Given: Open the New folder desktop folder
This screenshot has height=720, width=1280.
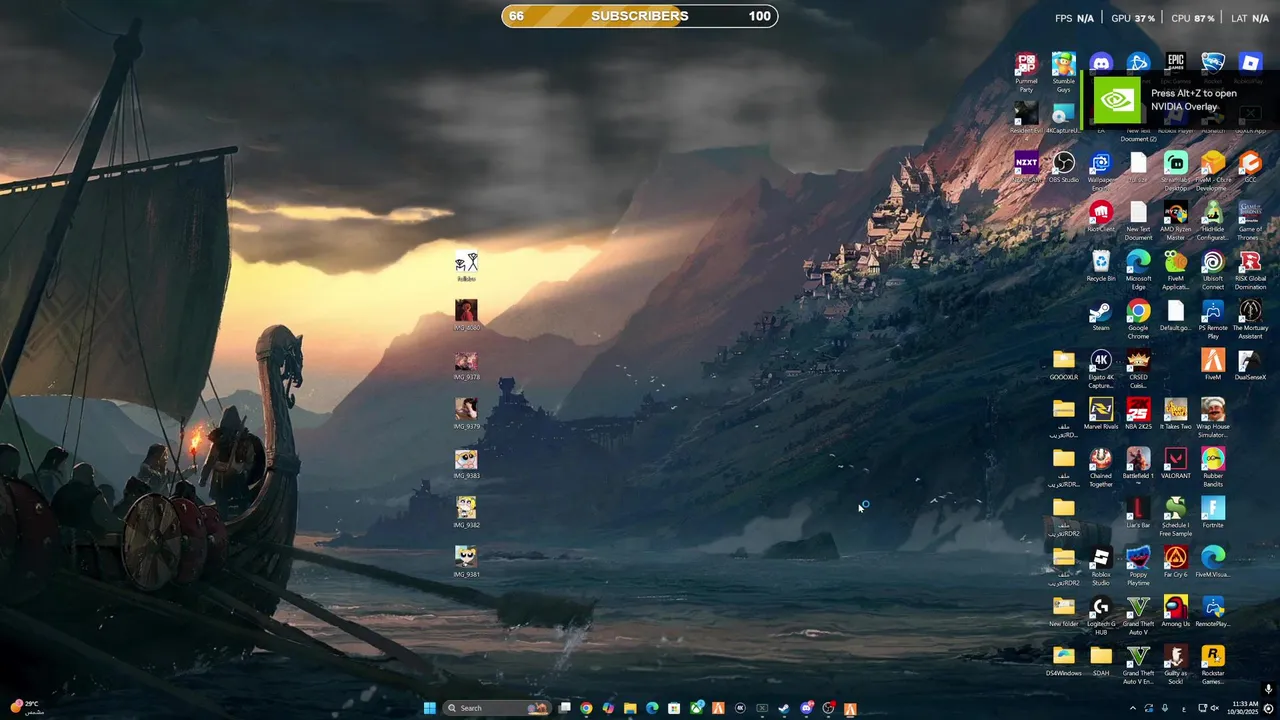Looking at the screenshot, I should (1063, 609).
